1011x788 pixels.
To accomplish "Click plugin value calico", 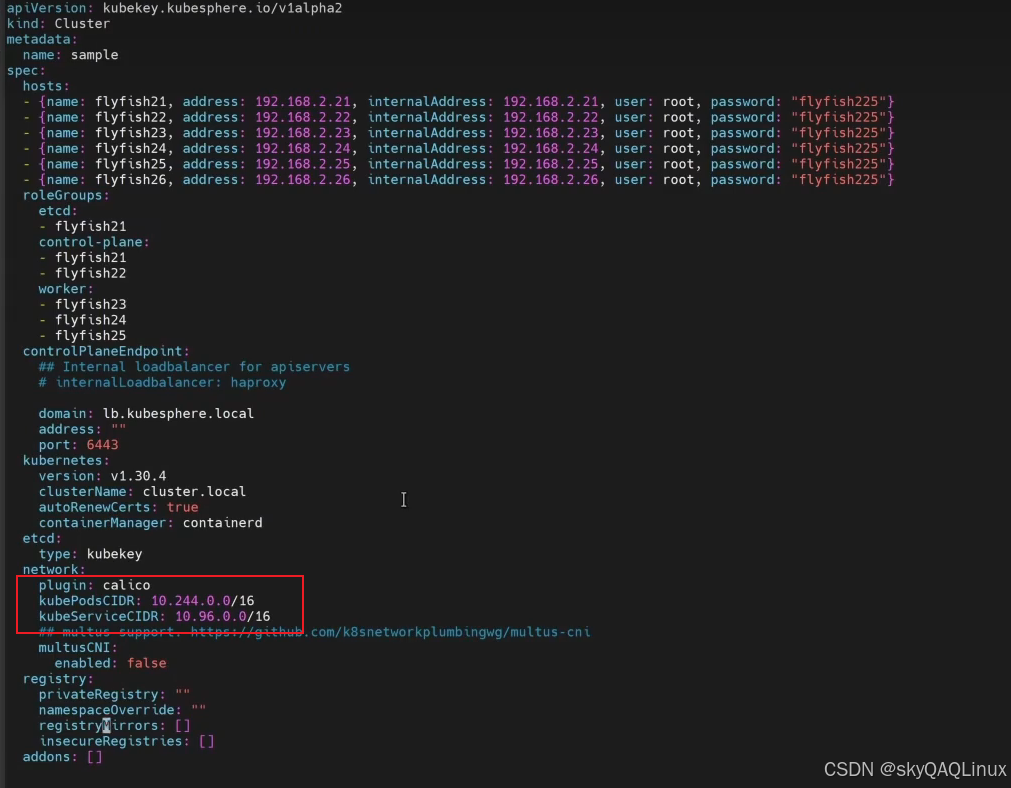I will tap(126, 585).
